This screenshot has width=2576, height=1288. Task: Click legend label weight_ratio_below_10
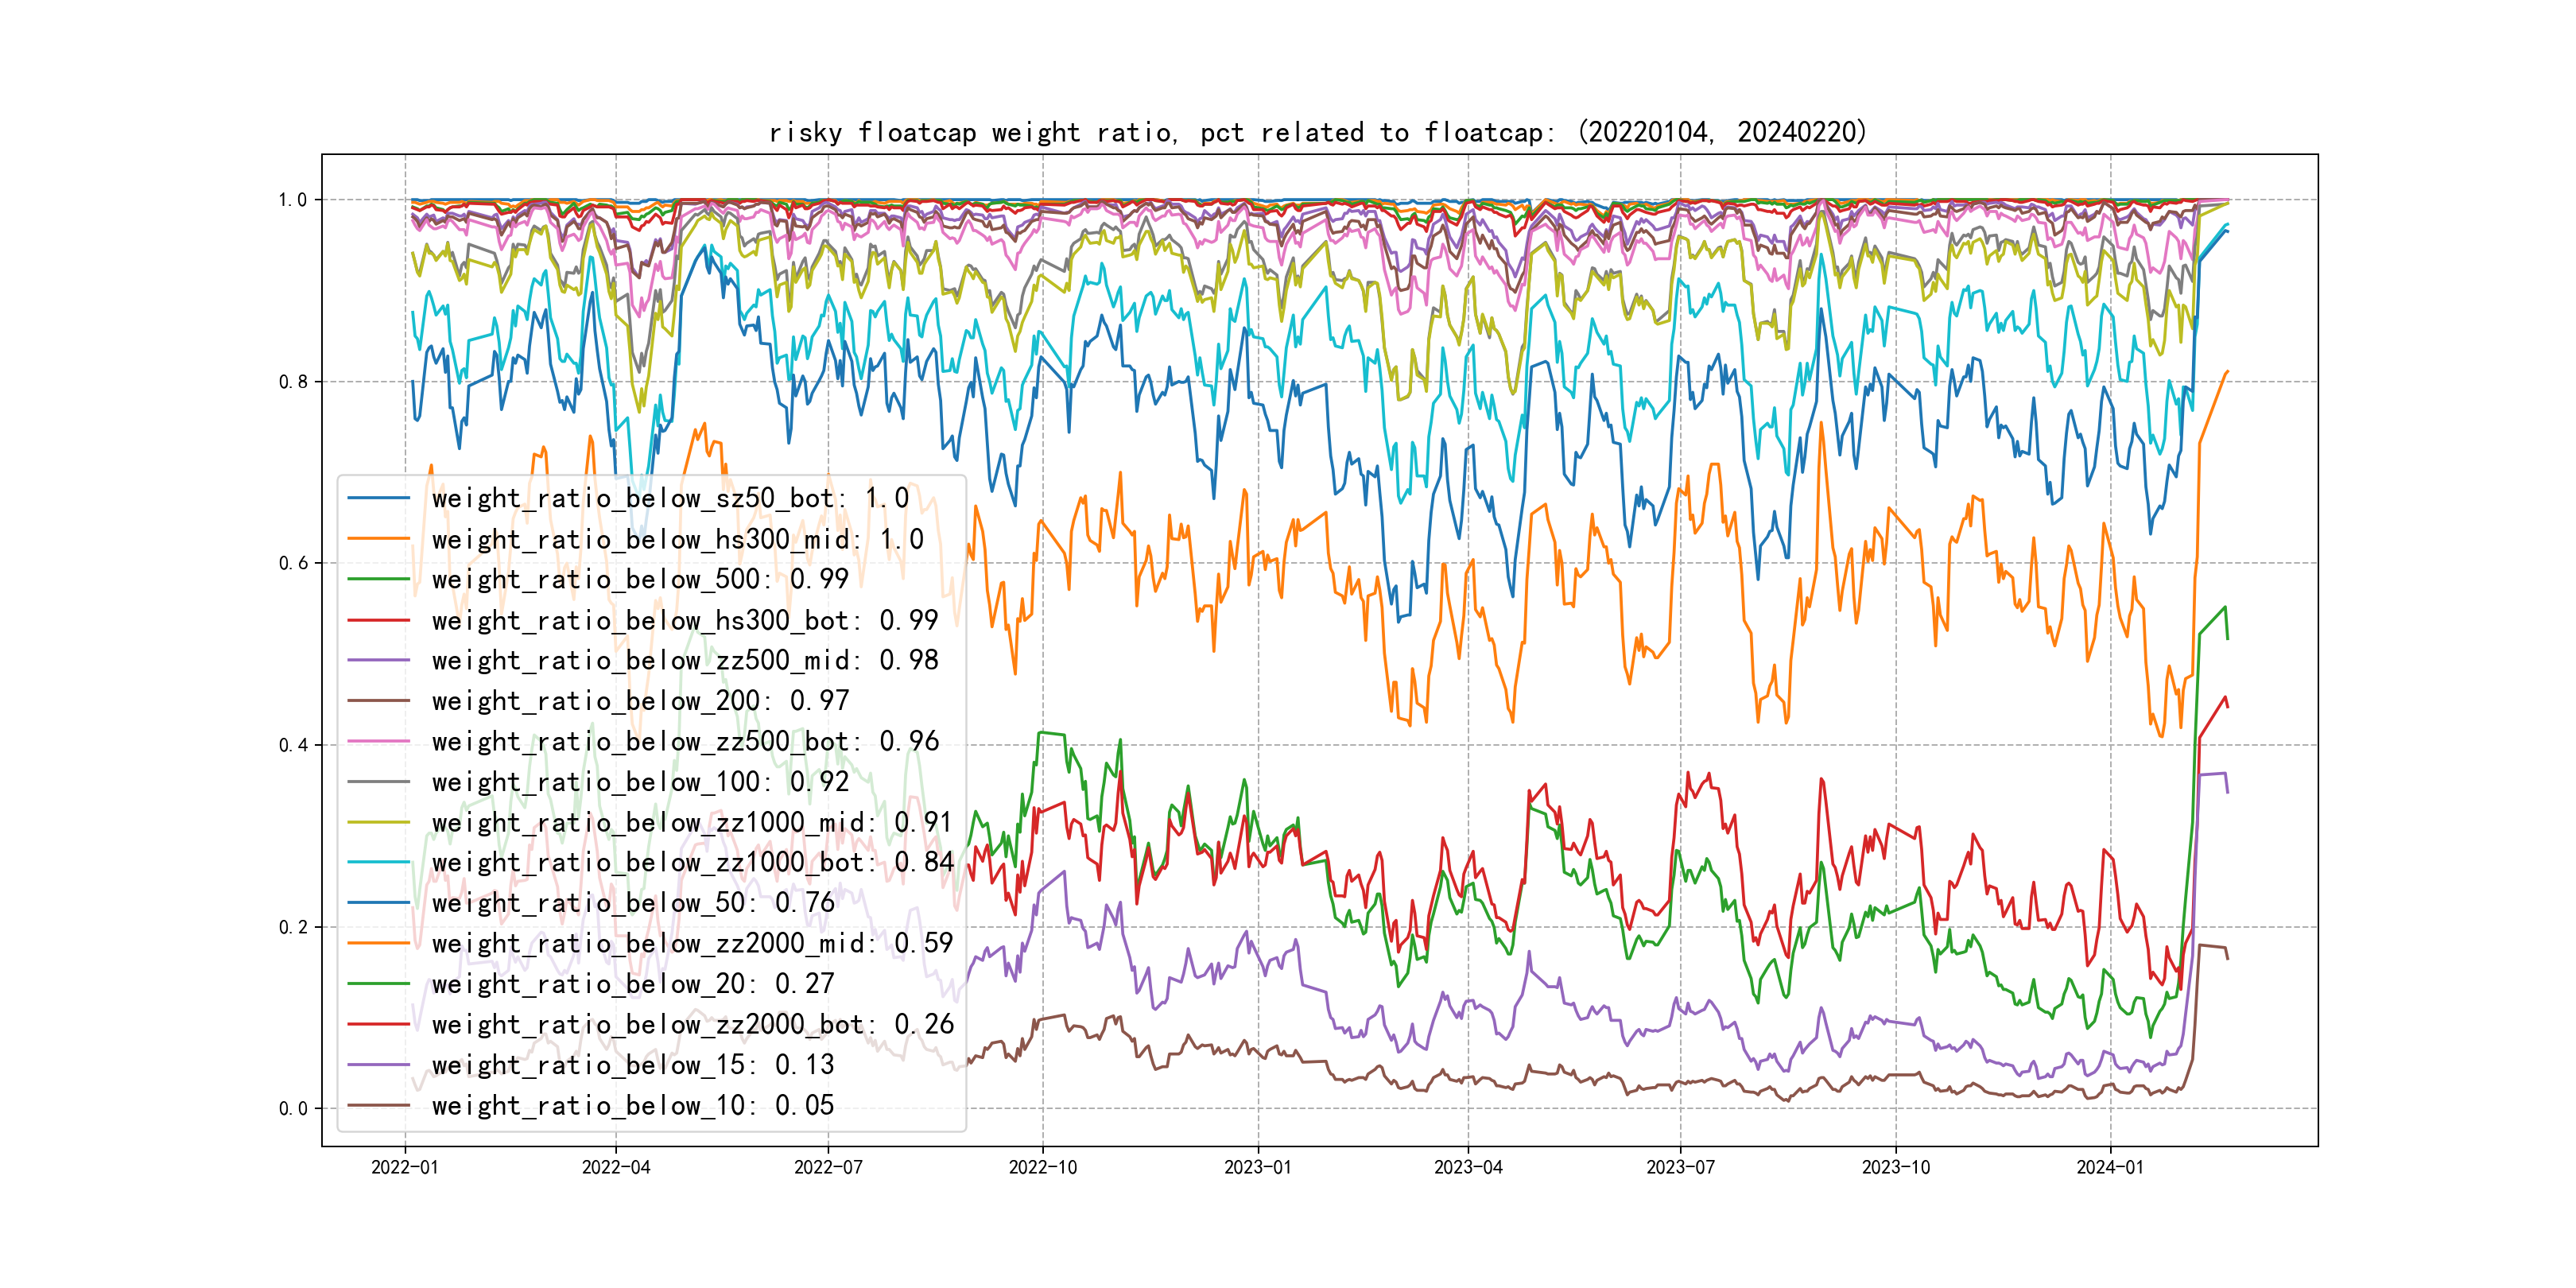(x=632, y=1105)
